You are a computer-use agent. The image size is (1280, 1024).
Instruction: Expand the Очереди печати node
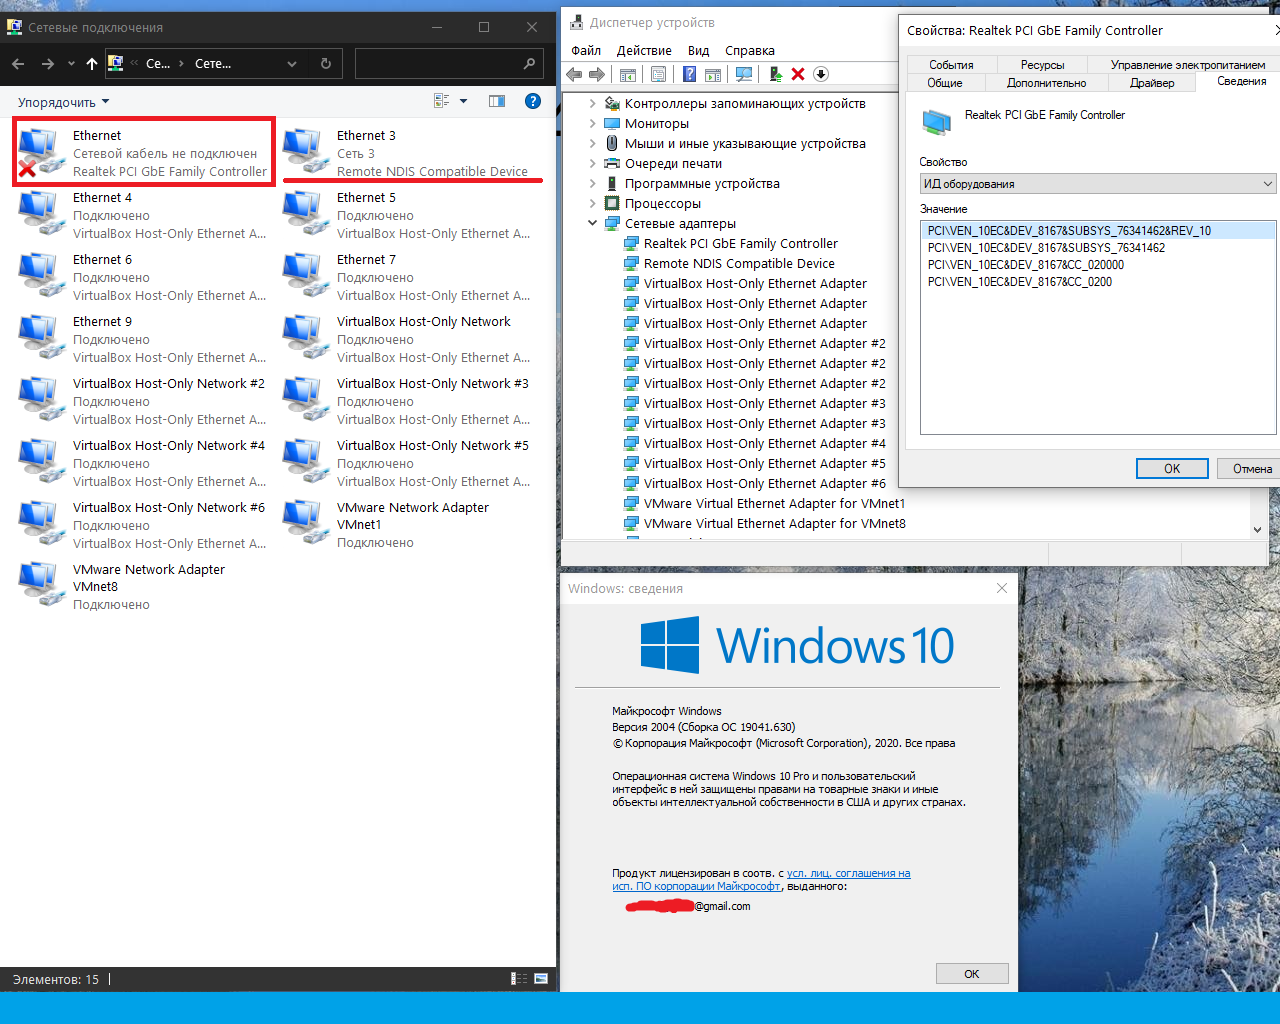point(592,163)
